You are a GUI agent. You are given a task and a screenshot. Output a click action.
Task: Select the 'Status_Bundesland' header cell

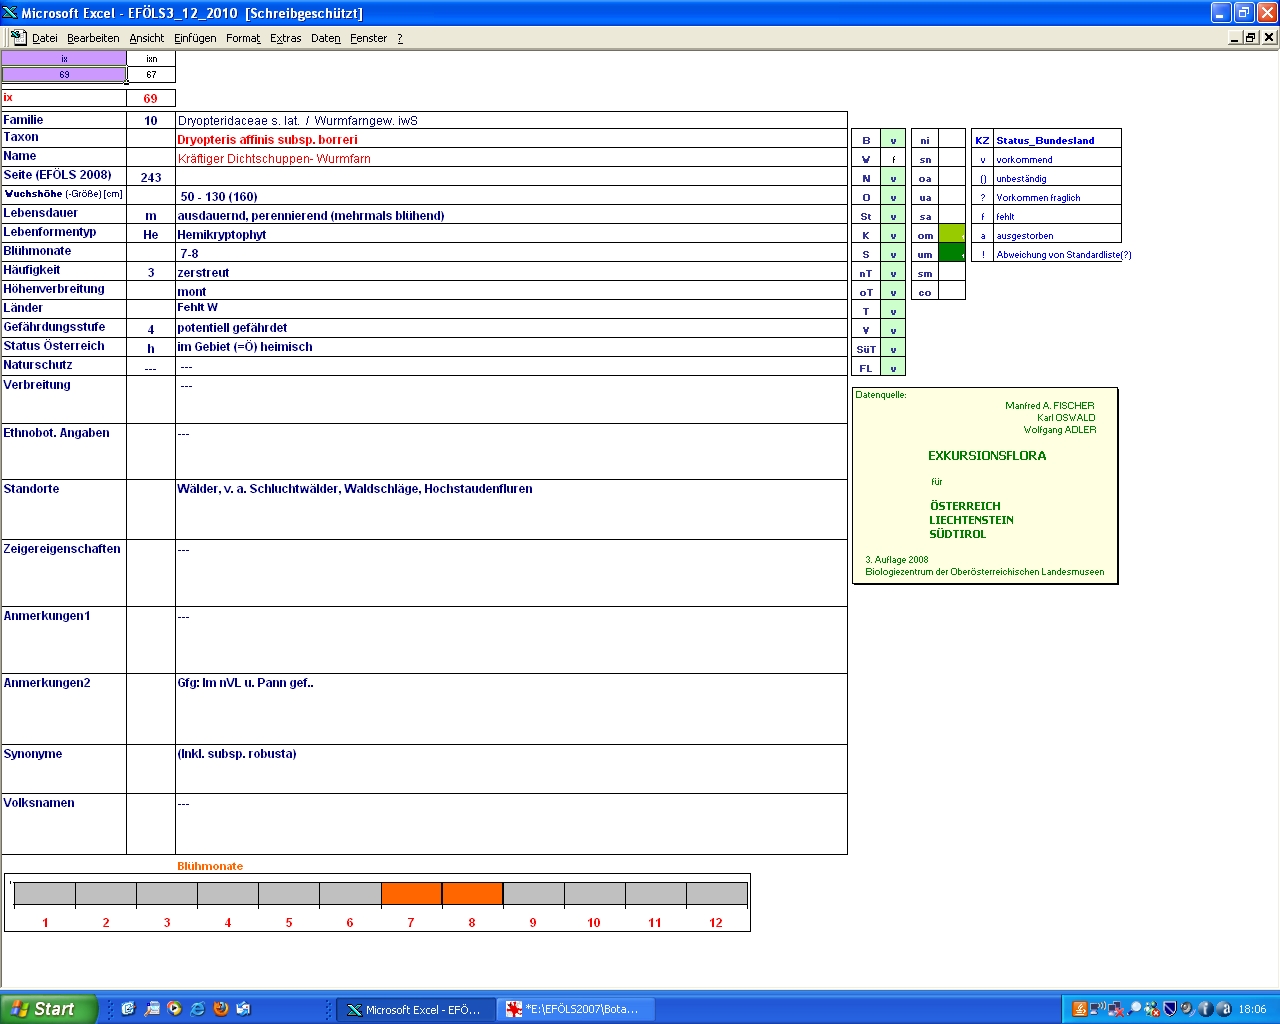[1057, 140]
